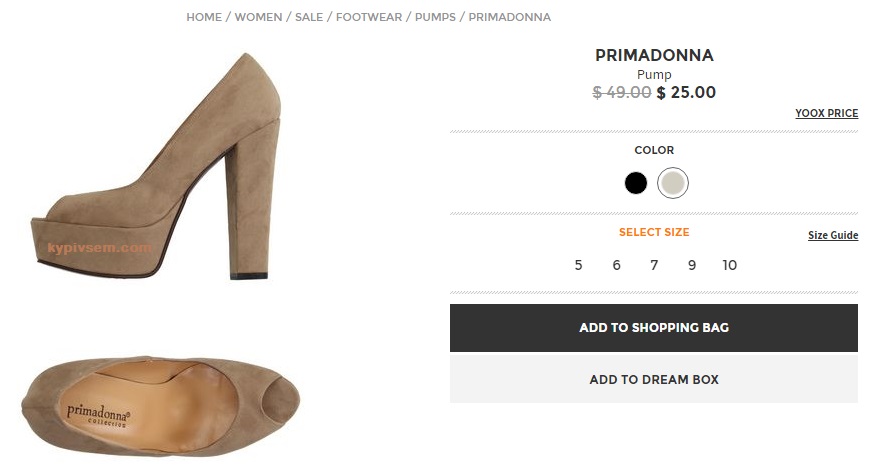
Task: Select the black color swatch
Action: point(636,183)
